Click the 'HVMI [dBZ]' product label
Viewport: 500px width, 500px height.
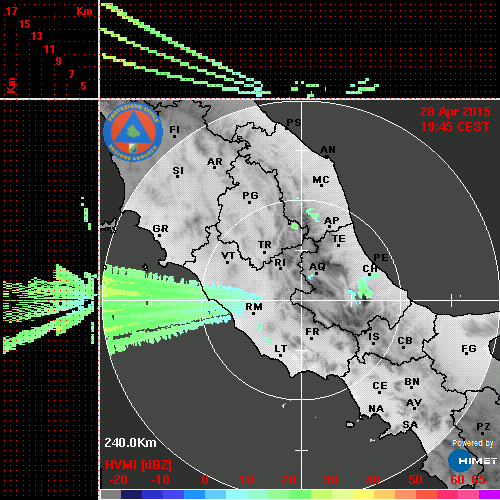click(138, 465)
